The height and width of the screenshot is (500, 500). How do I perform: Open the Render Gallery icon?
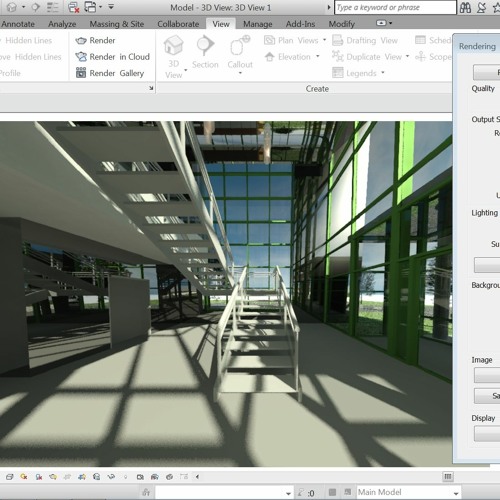tap(81, 73)
